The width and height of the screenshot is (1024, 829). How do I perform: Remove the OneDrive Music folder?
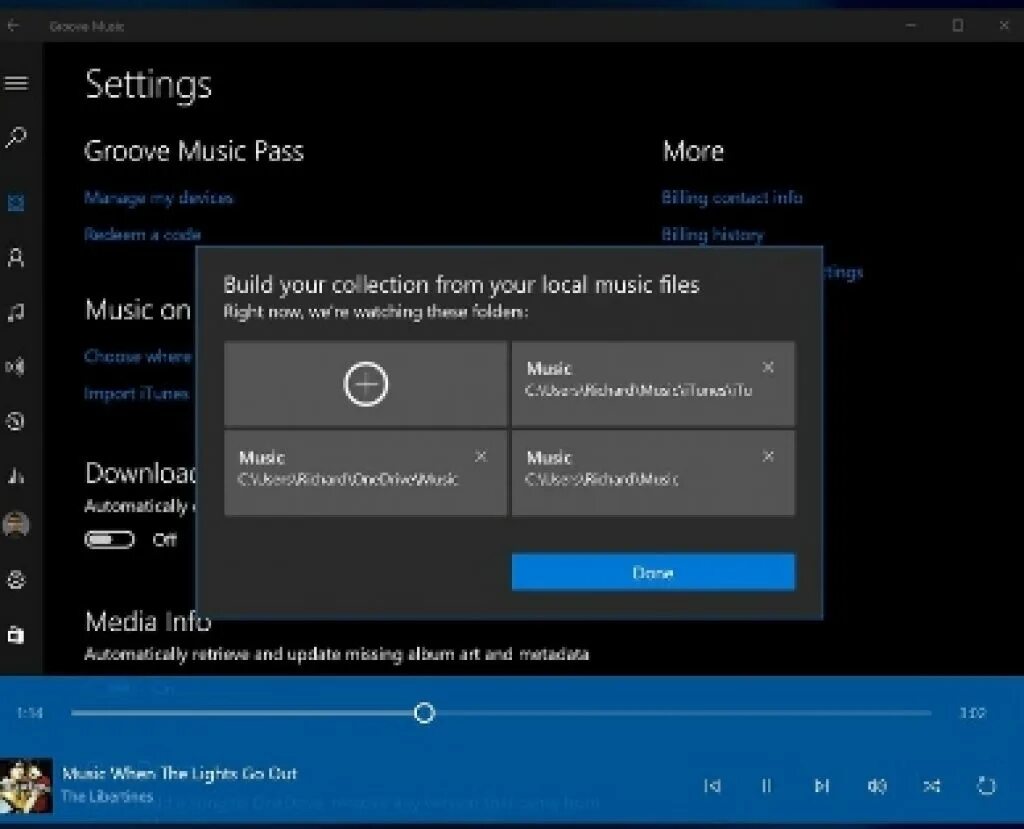[x=481, y=457]
